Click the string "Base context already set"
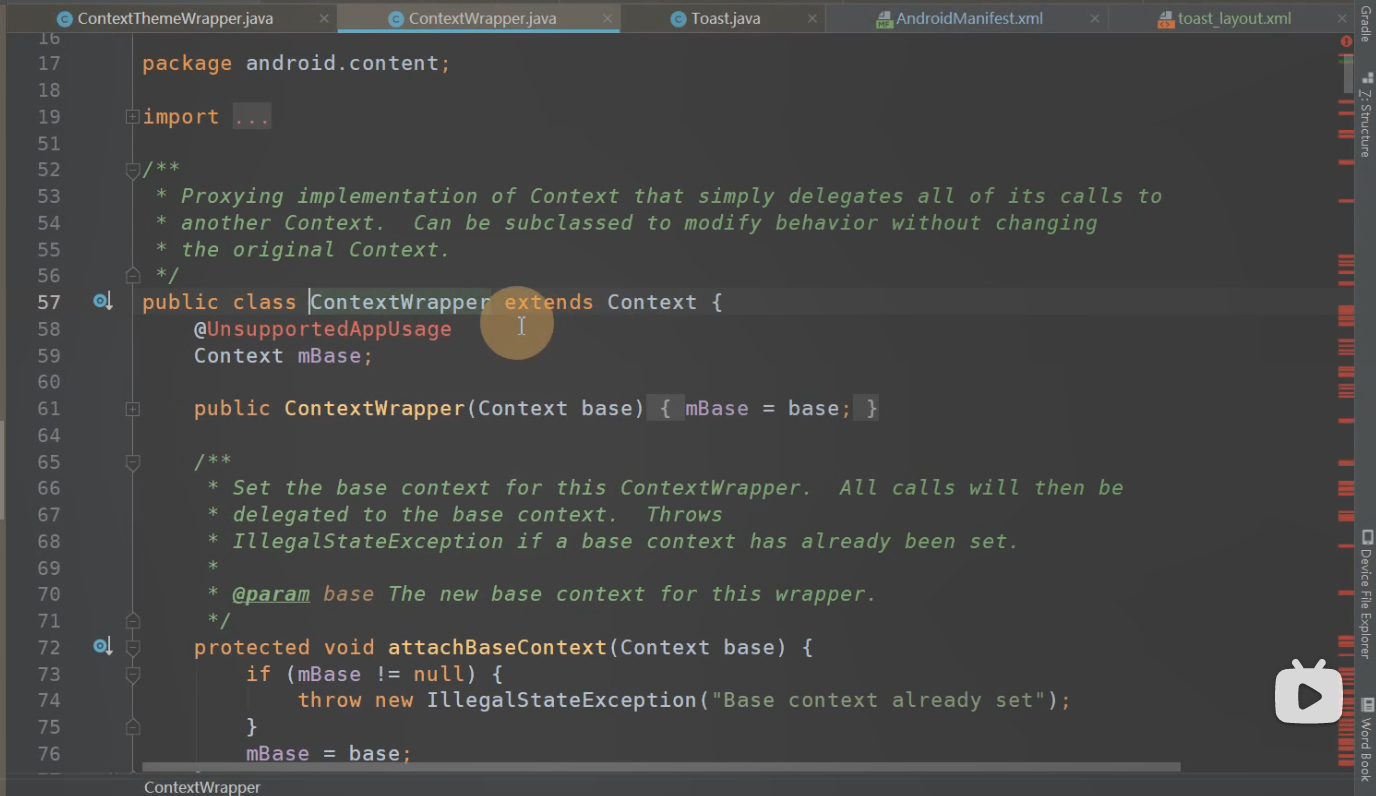 click(x=880, y=700)
